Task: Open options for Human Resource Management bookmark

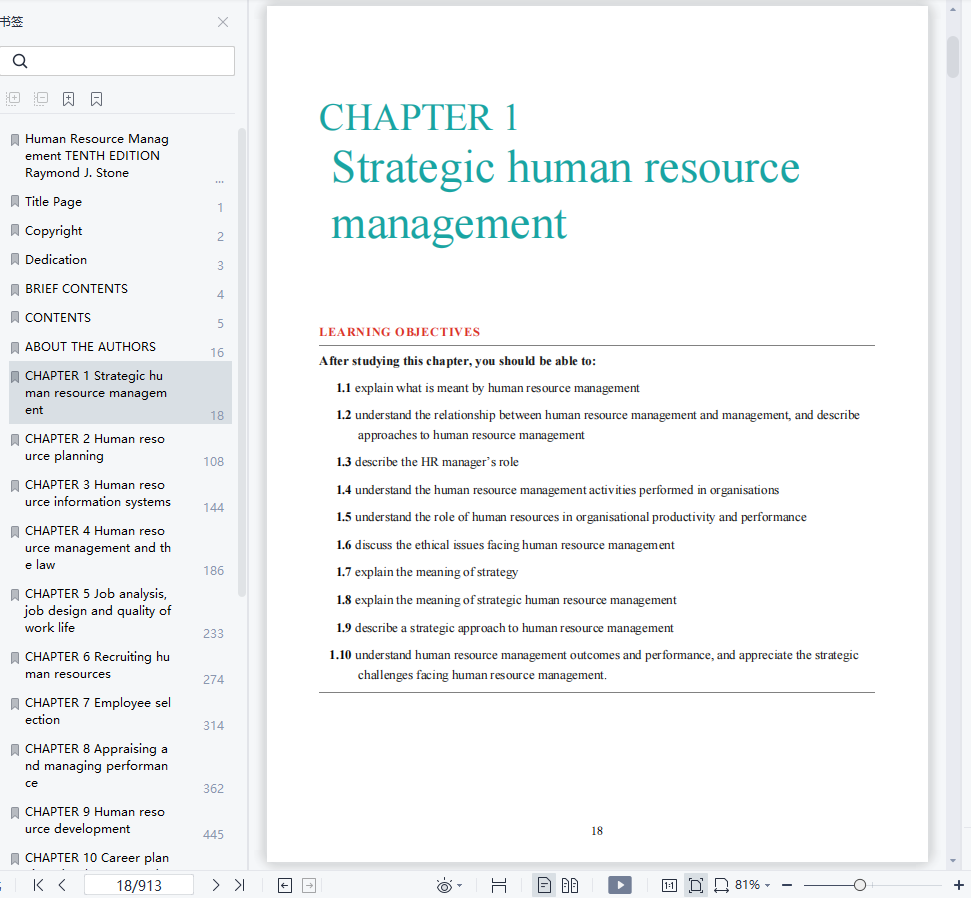Action: click(x=219, y=181)
